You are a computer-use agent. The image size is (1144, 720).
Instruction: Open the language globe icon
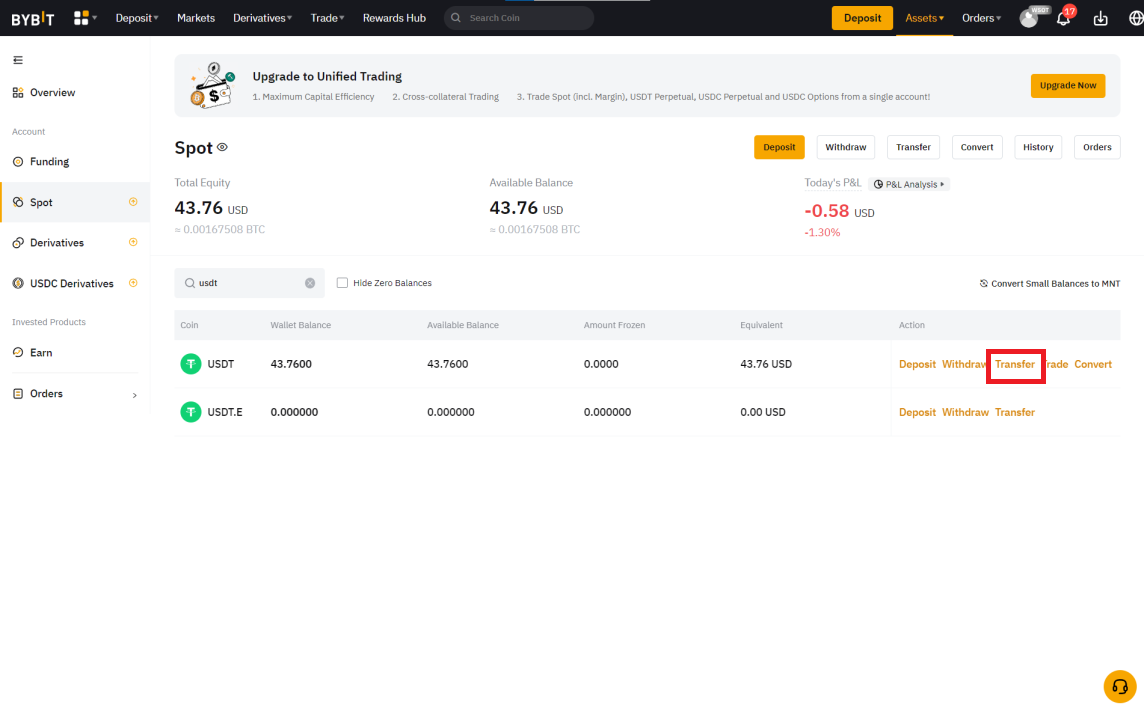click(x=1136, y=18)
